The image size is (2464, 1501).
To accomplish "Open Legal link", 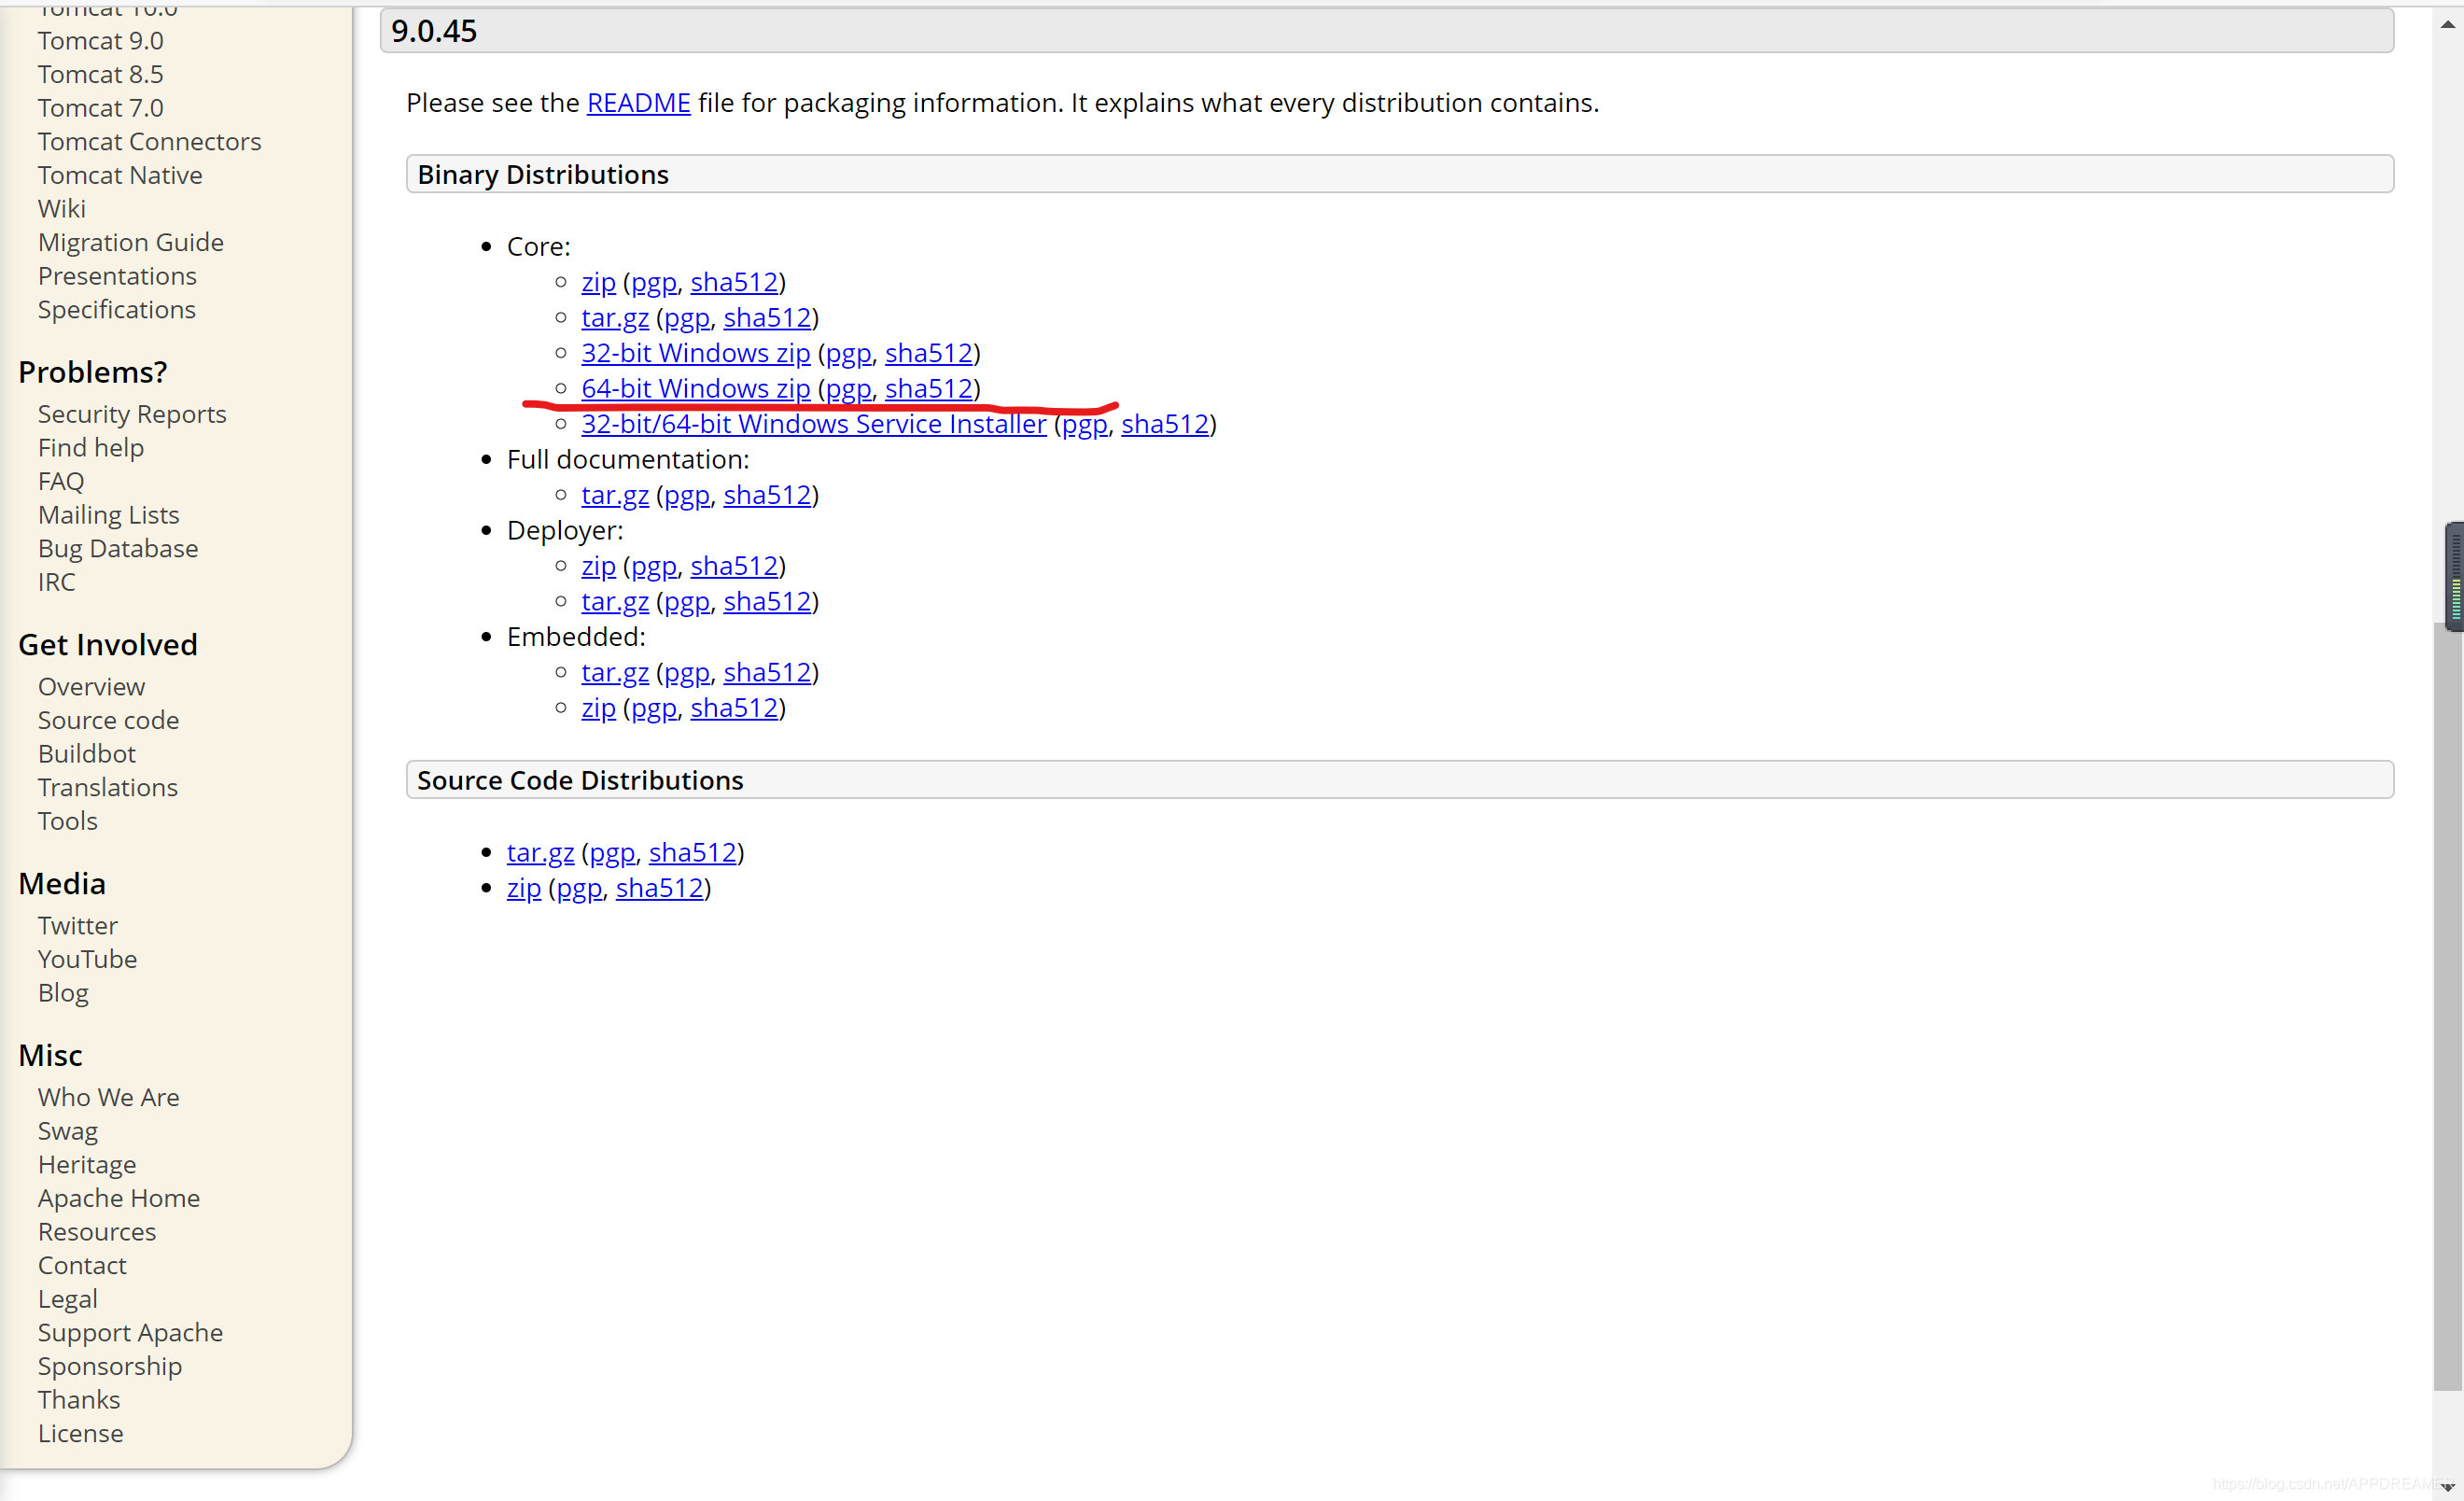I will click(x=67, y=1299).
